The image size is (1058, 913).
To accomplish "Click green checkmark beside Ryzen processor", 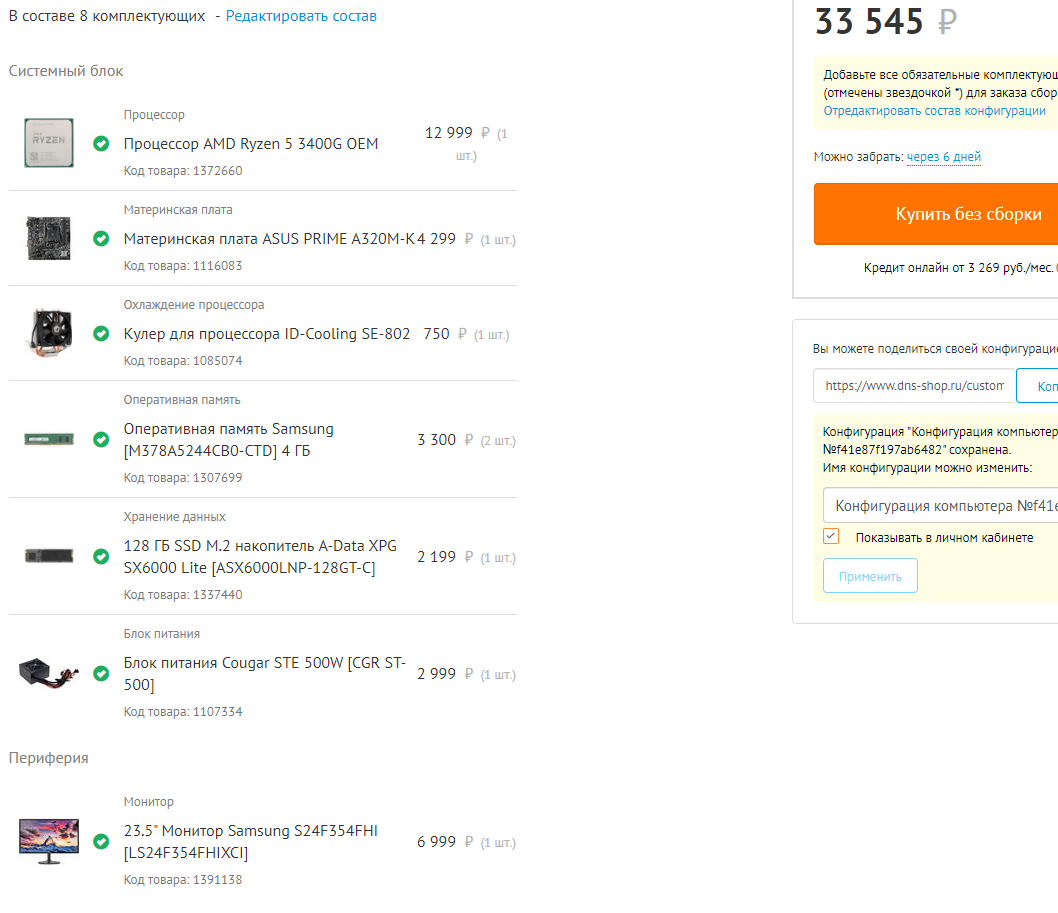I will click(101, 144).
